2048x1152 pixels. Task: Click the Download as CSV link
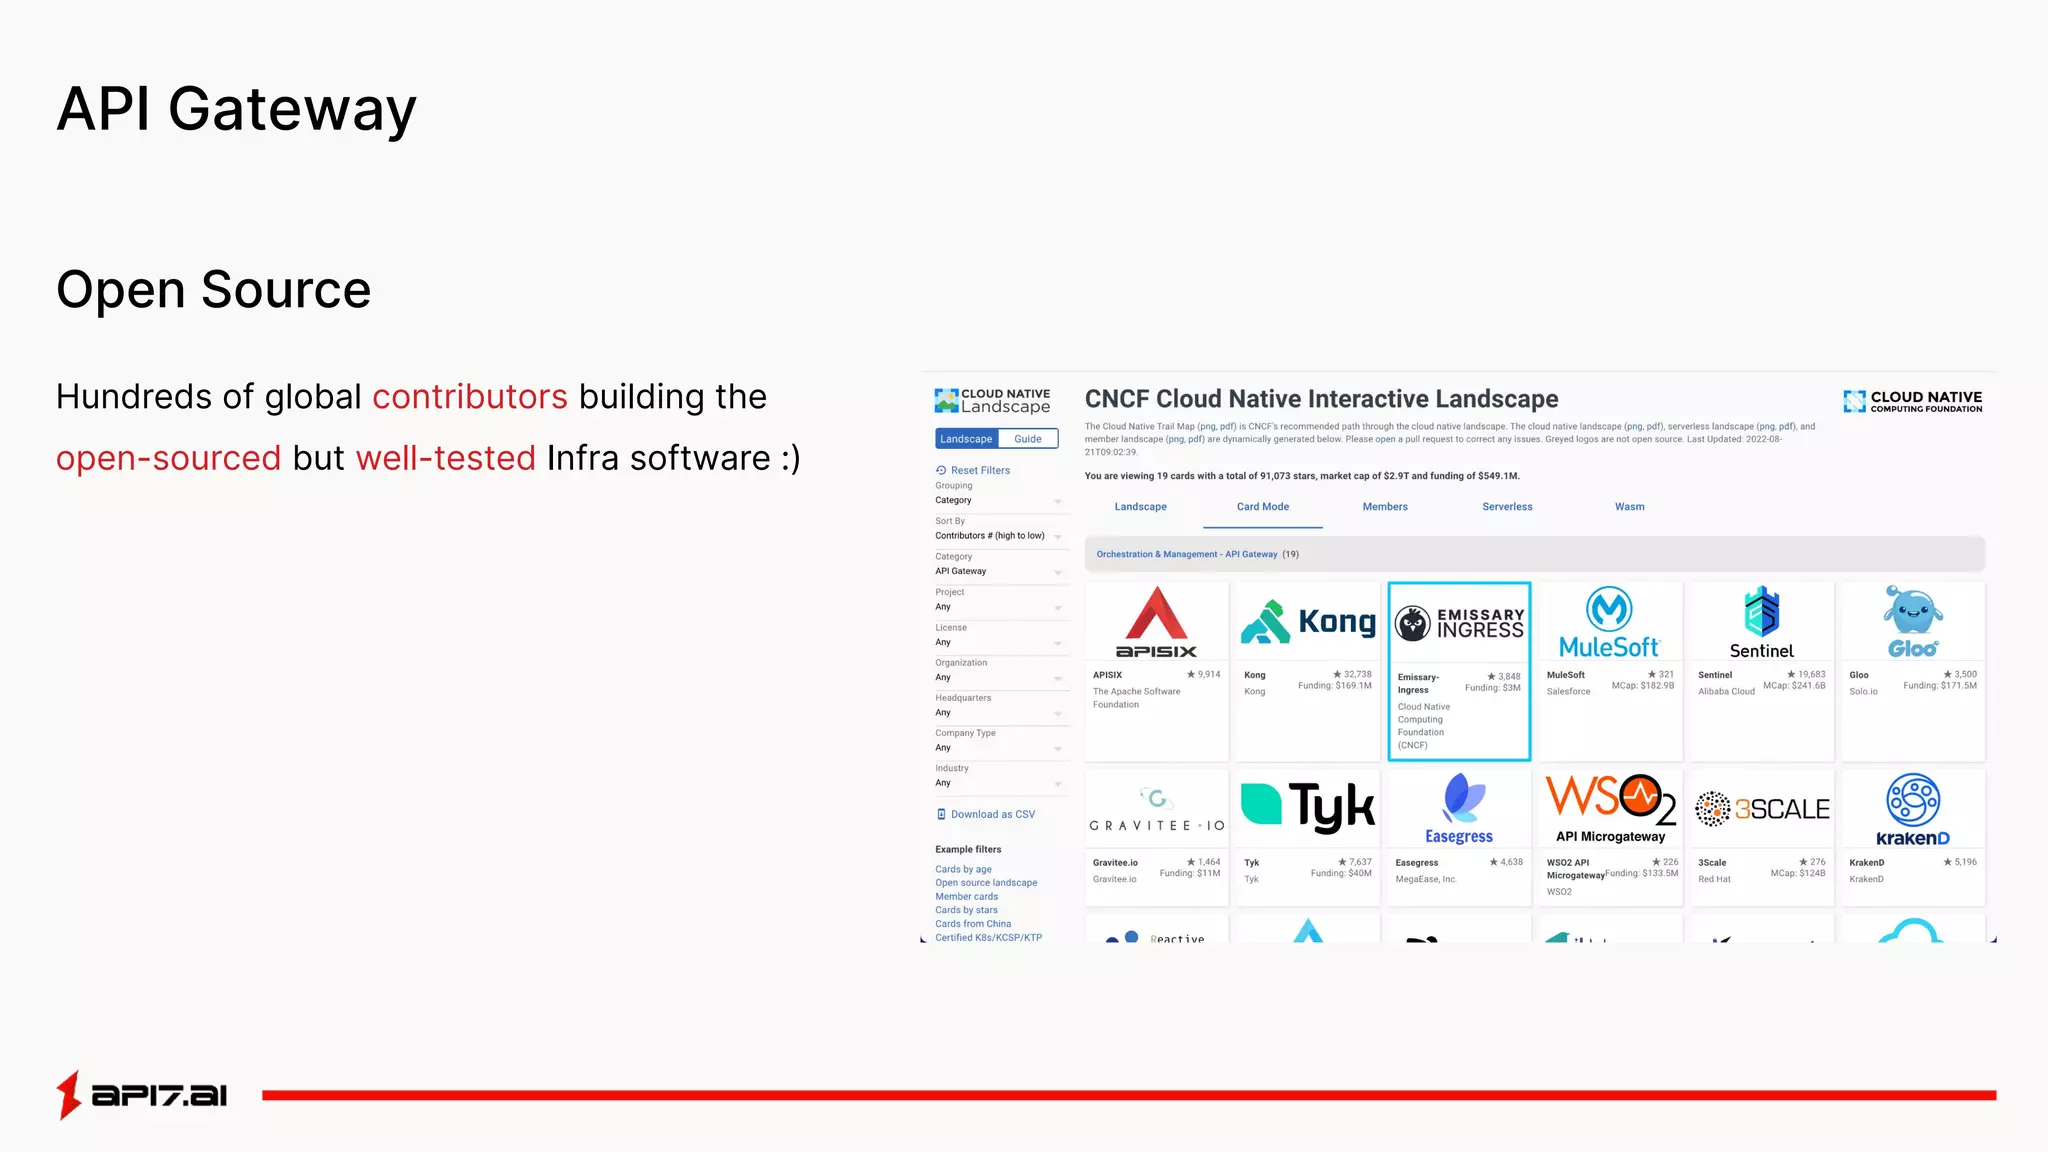[x=993, y=814]
